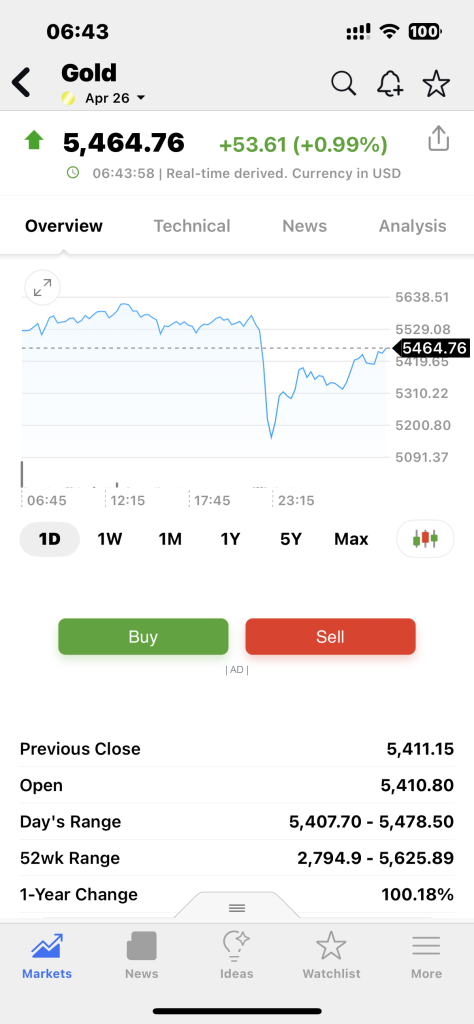
Task: Add Gold to watchlist via star icon
Action: point(436,84)
